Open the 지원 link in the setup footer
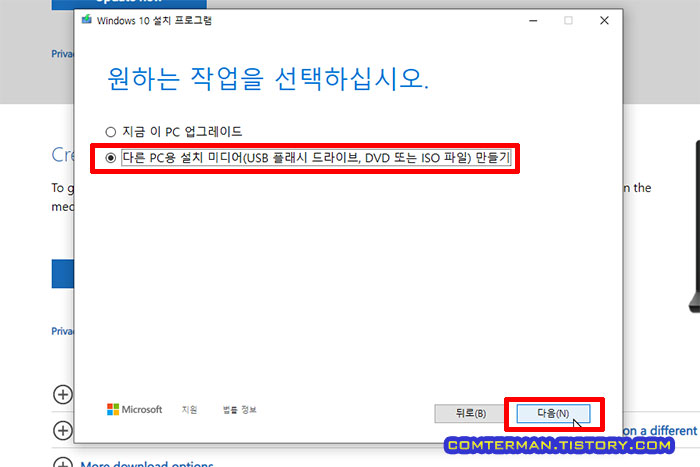The height and width of the screenshot is (467, 700). [x=189, y=409]
